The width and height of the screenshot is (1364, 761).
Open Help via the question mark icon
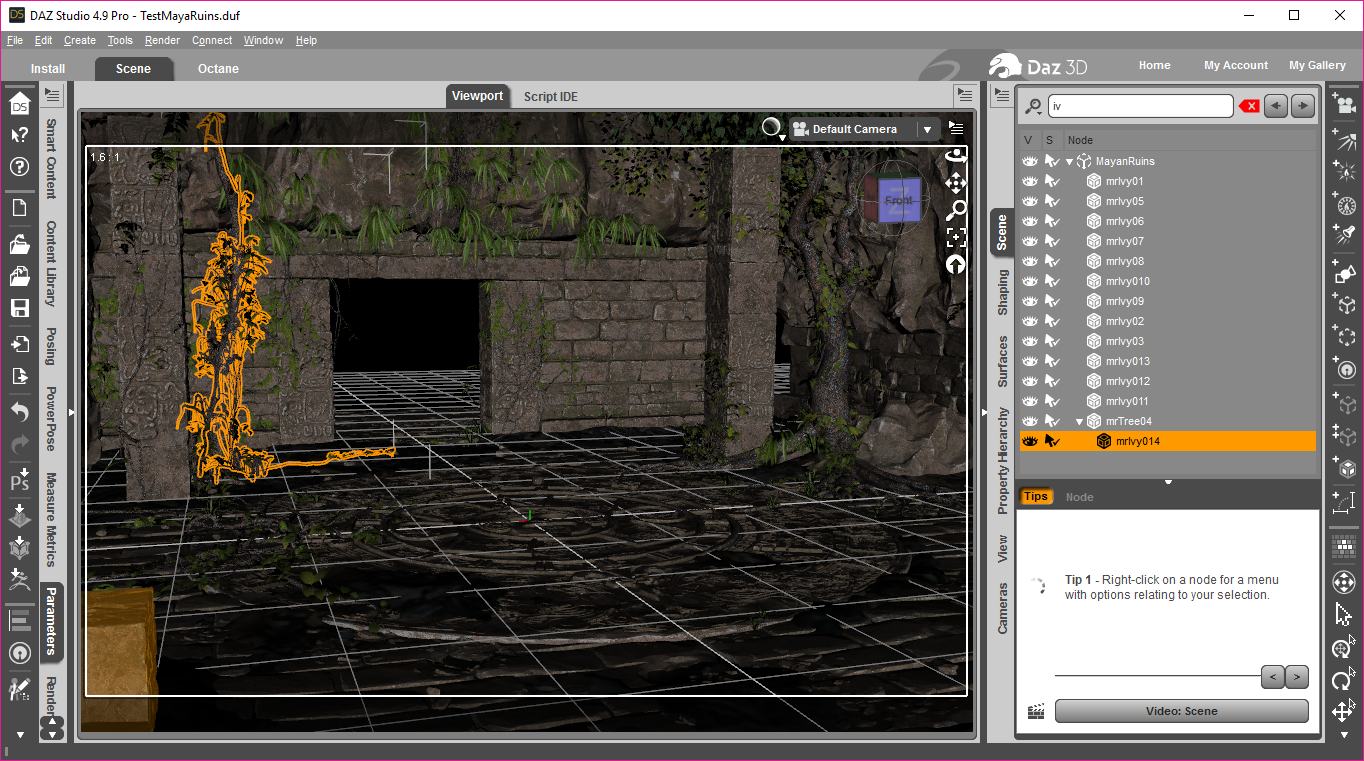(x=19, y=167)
